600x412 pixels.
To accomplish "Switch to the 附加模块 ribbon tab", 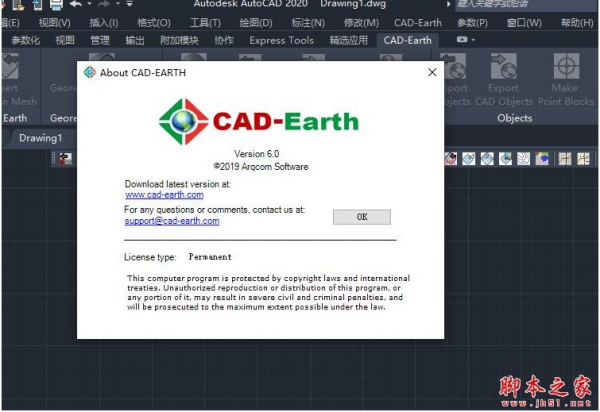I will click(179, 40).
